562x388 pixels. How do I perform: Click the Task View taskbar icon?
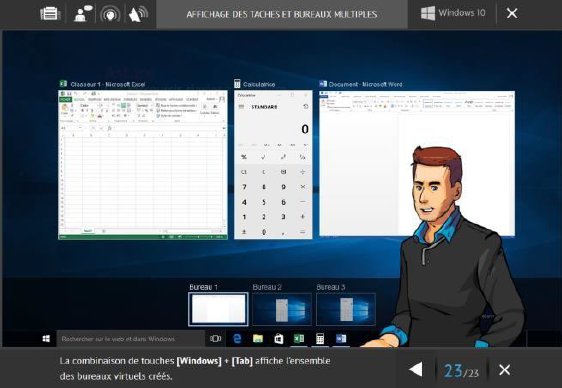pyautogui.click(x=215, y=339)
